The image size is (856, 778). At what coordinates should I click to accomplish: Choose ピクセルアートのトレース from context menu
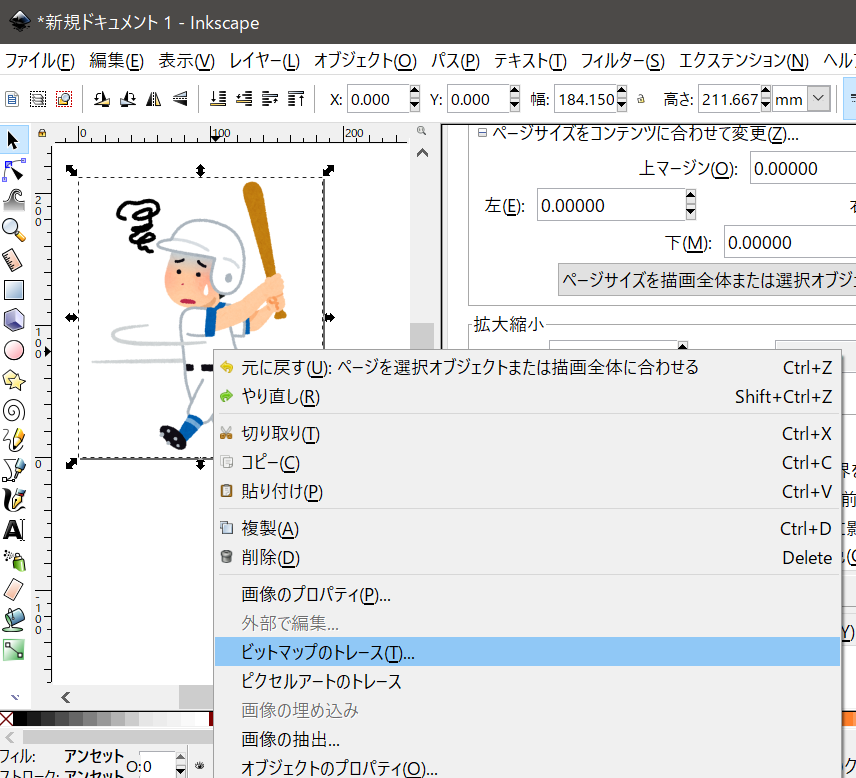pos(527,681)
